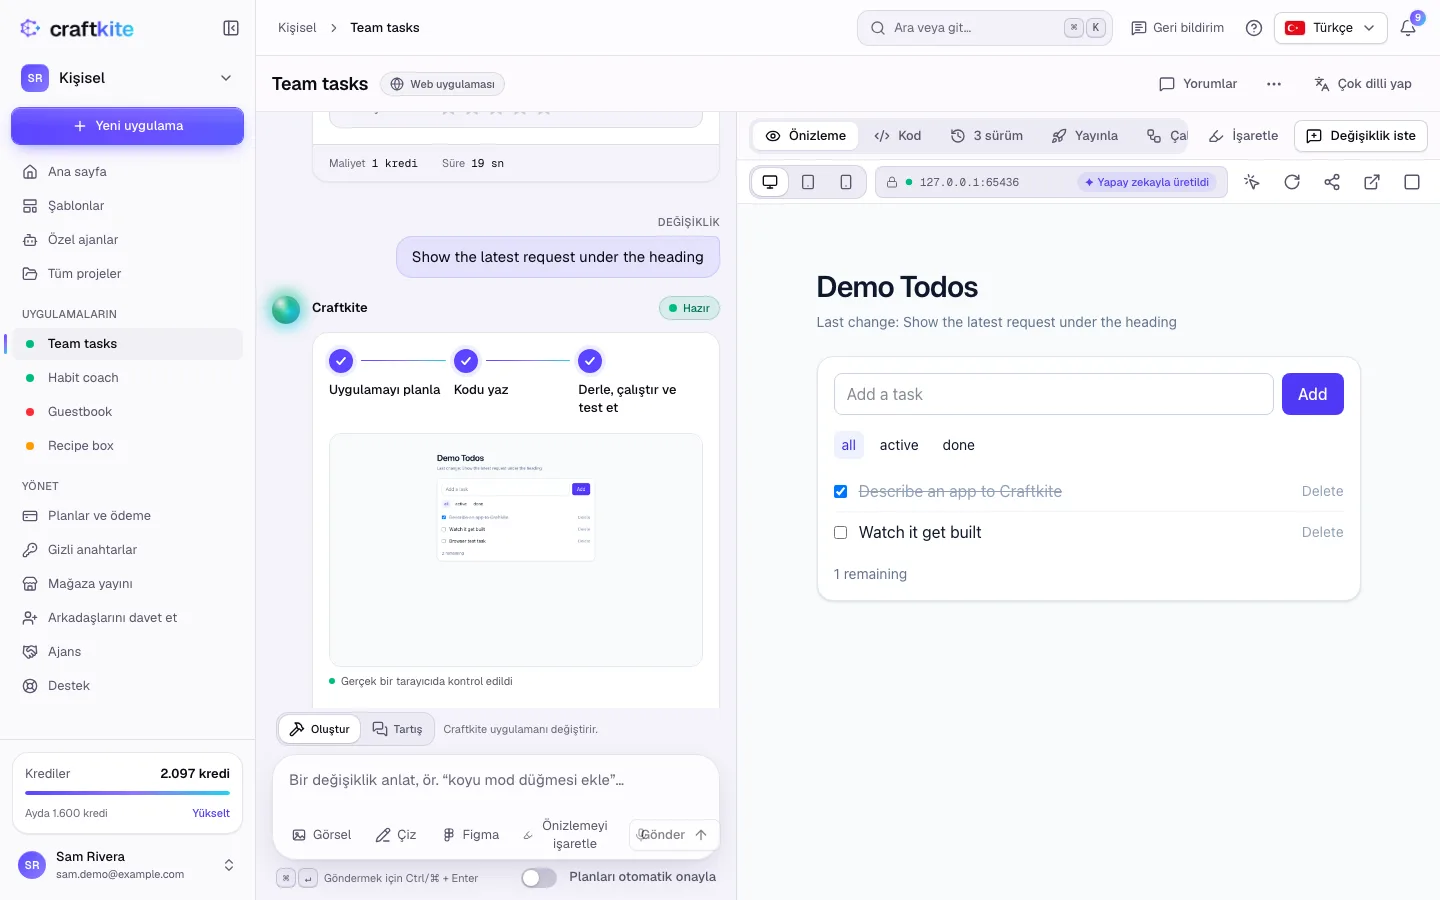Expand Sam Rivera account menu
Image resolution: width=1440 pixels, height=900 pixels.
pos(127,865)
